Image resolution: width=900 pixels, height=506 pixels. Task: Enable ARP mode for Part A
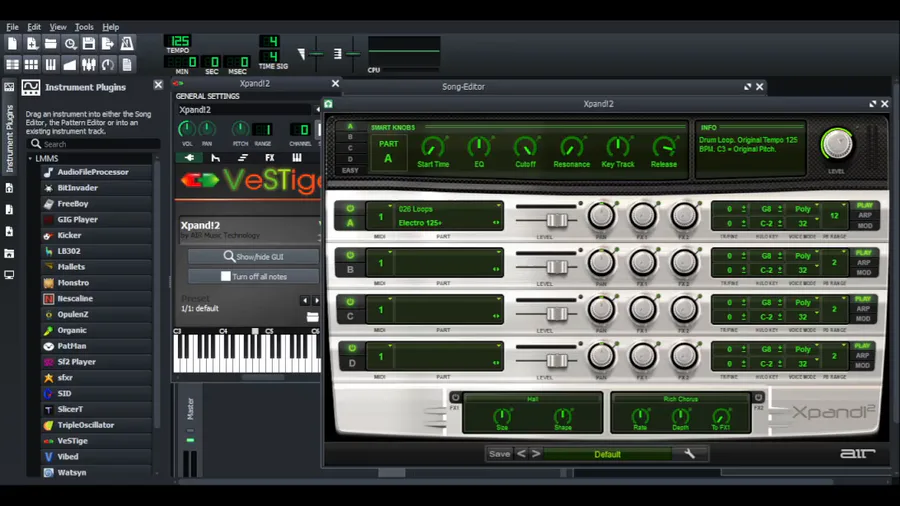(x=864, y=215)
